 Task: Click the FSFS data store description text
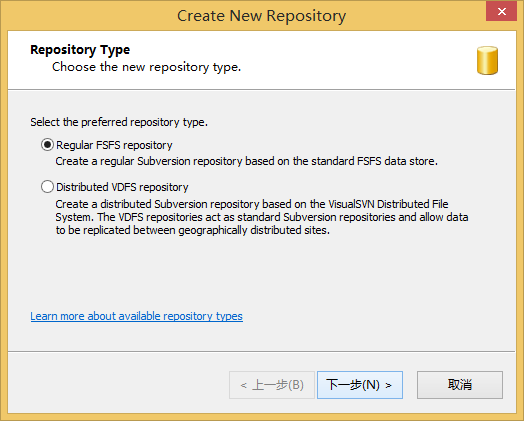[x=246, y=161]
